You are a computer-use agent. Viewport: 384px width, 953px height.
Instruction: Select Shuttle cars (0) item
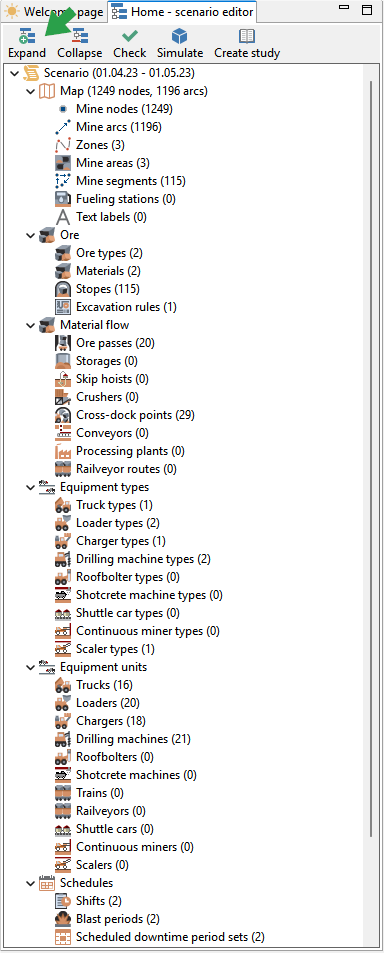click(115, 829)
